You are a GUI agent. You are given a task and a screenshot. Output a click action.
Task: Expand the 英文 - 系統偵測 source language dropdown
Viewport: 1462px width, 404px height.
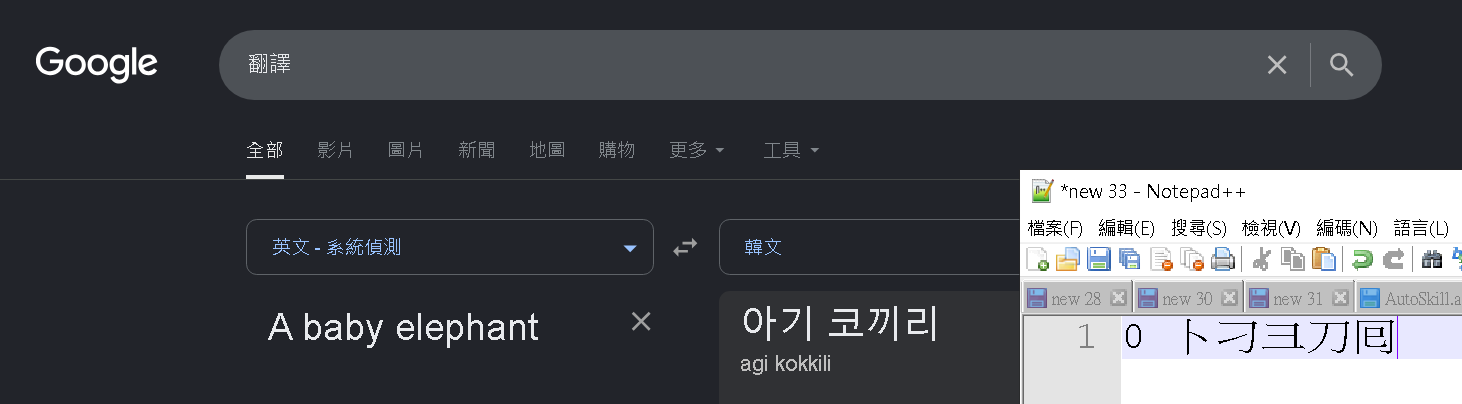coord(450,247)
